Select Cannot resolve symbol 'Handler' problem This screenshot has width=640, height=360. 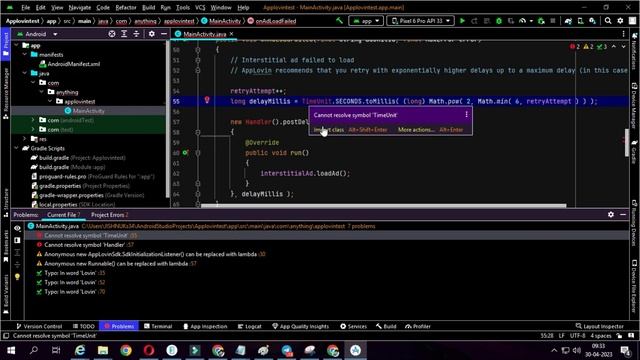[x=84, y=245]
